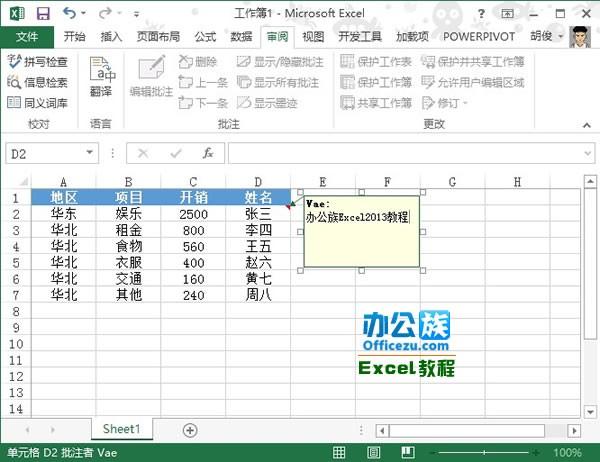Switch to the 开始 tab

74,37
